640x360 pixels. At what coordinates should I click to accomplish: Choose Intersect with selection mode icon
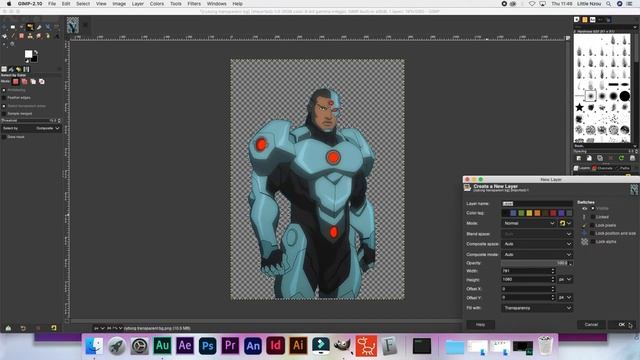coord(42,82)
